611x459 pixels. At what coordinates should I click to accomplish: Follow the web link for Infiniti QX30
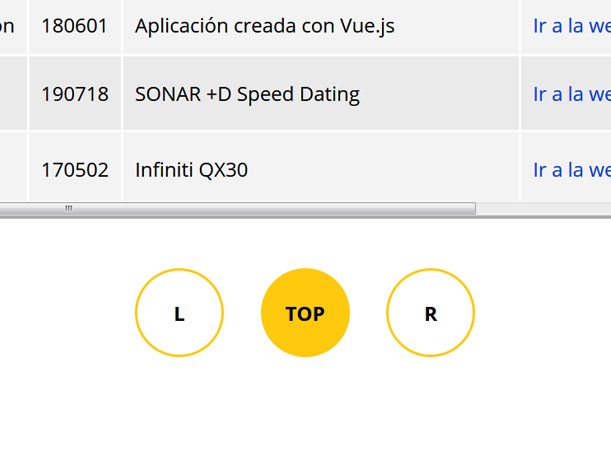572,170
